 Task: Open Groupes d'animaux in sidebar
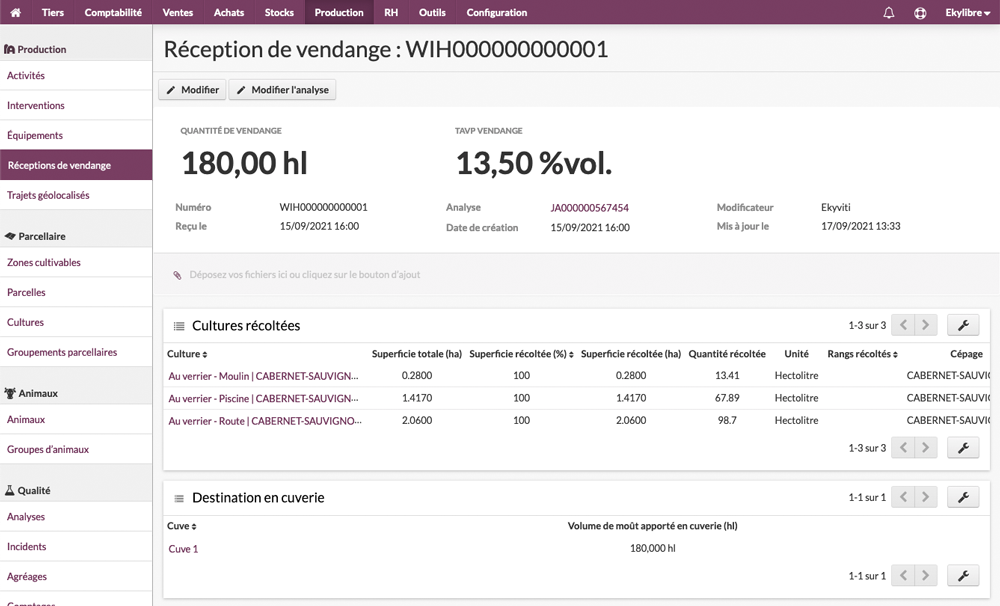pyautogui.click(x=76, y=449)
